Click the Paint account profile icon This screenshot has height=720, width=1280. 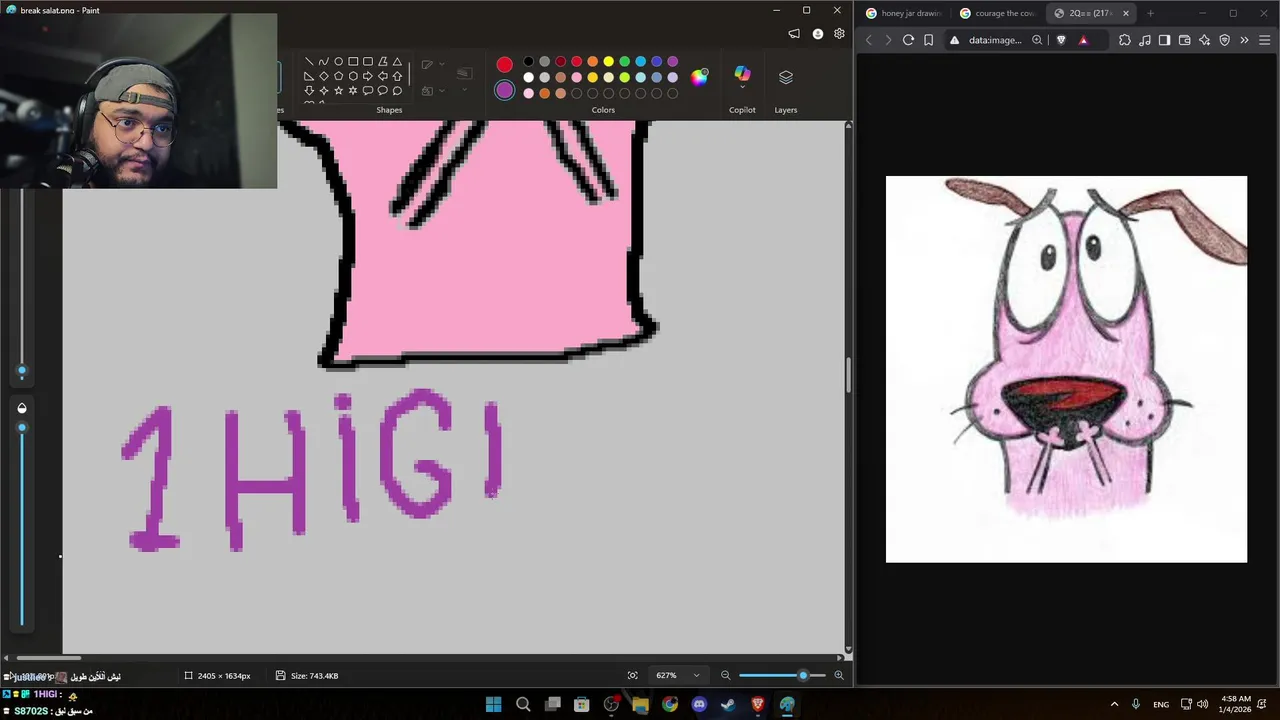click(817, 34)
